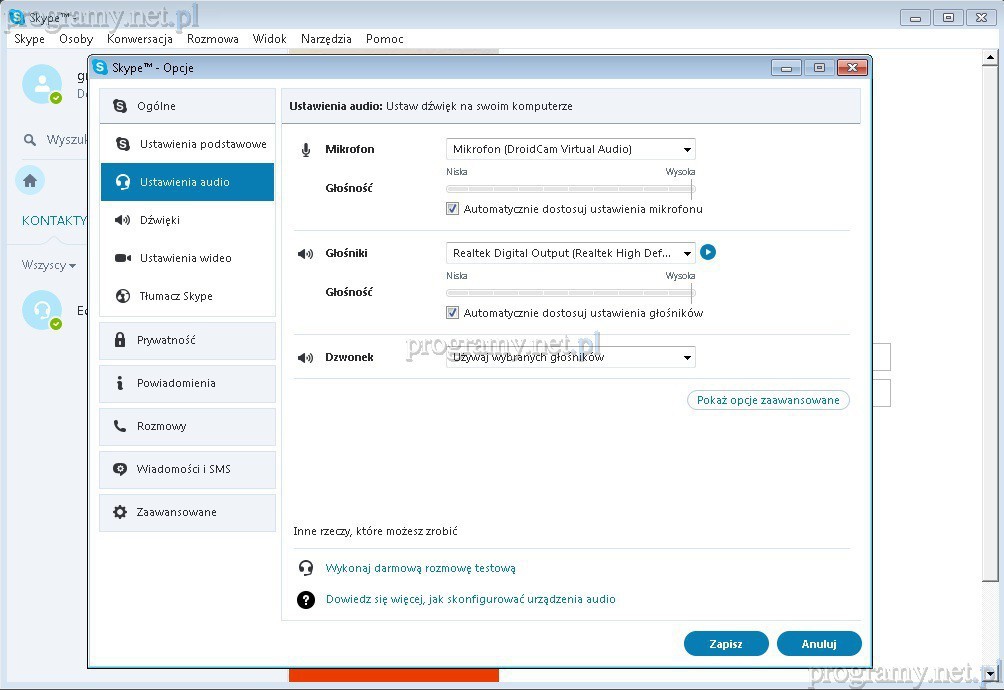
Task: Click the padlock icon beside Prywatność
Action: 120,340
